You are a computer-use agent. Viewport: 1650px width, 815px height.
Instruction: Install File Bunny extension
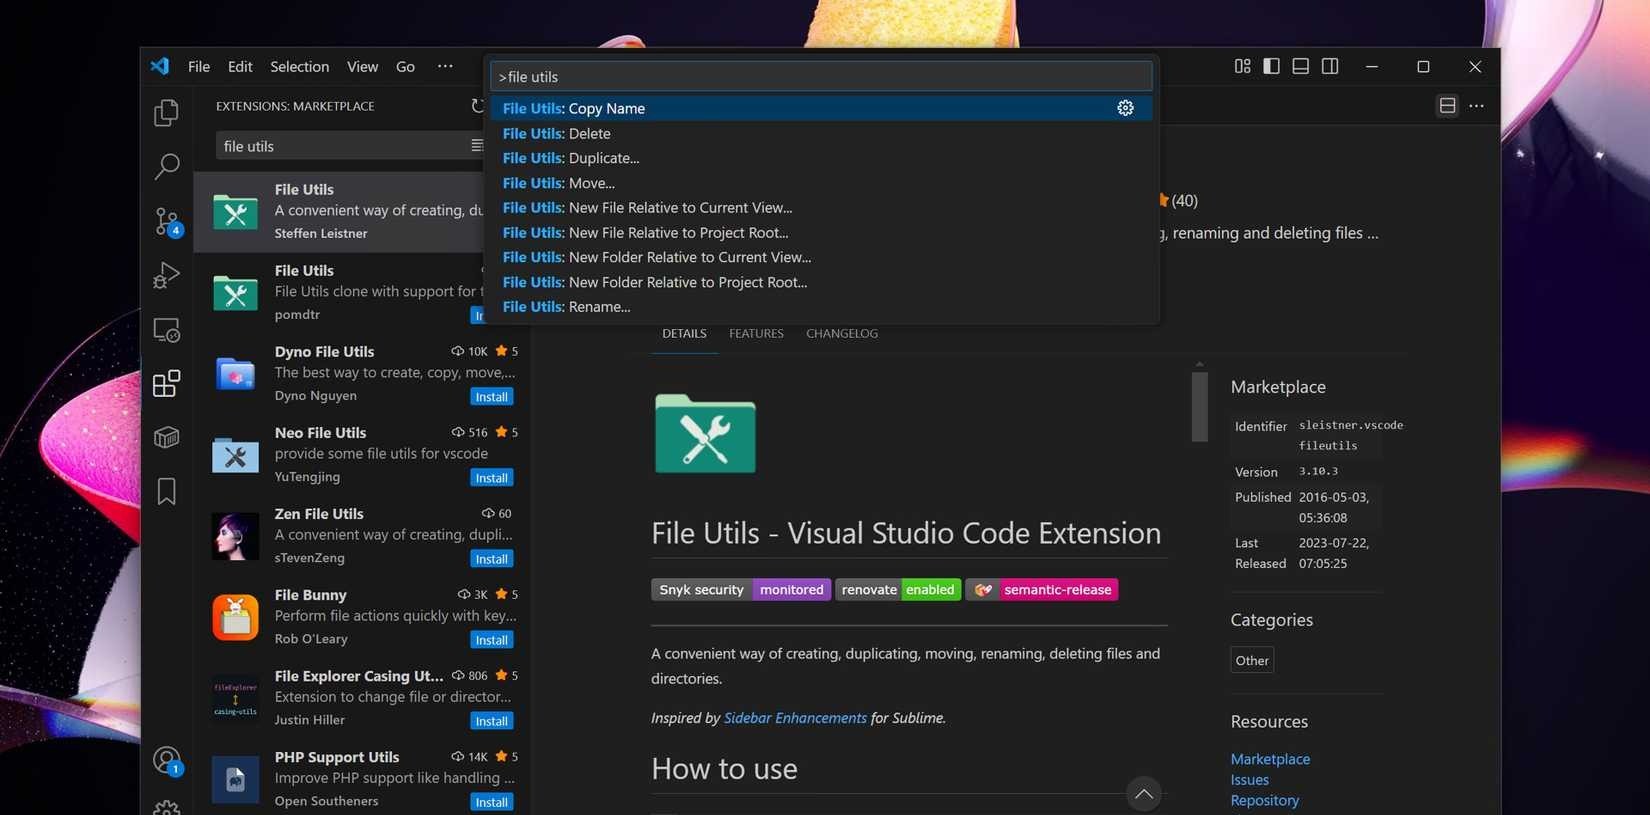click(x=491, y=640)
